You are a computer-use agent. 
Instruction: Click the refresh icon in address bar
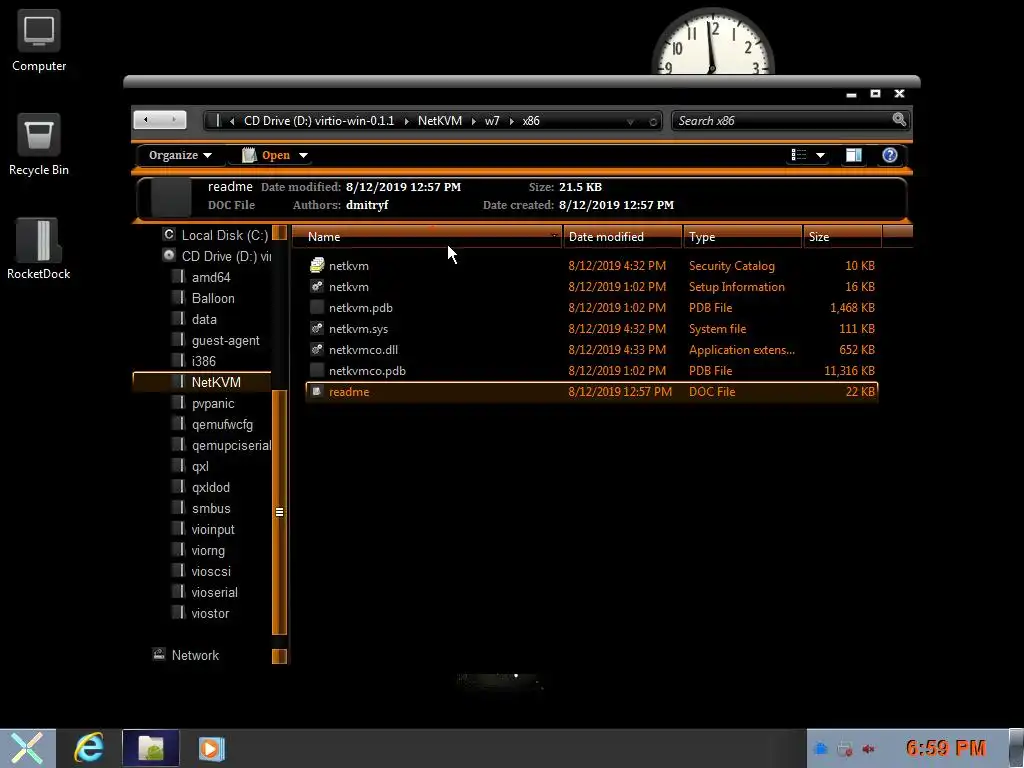652,121
